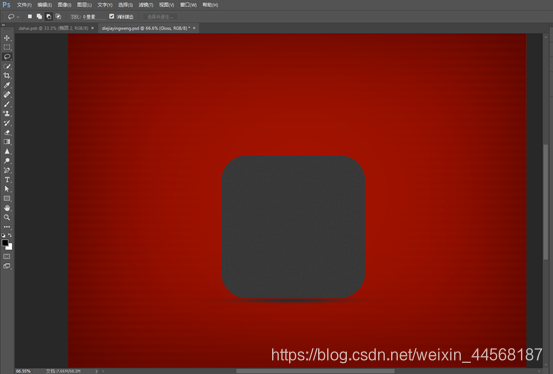Open the 视图(V) menu

(x=166, y=5)
